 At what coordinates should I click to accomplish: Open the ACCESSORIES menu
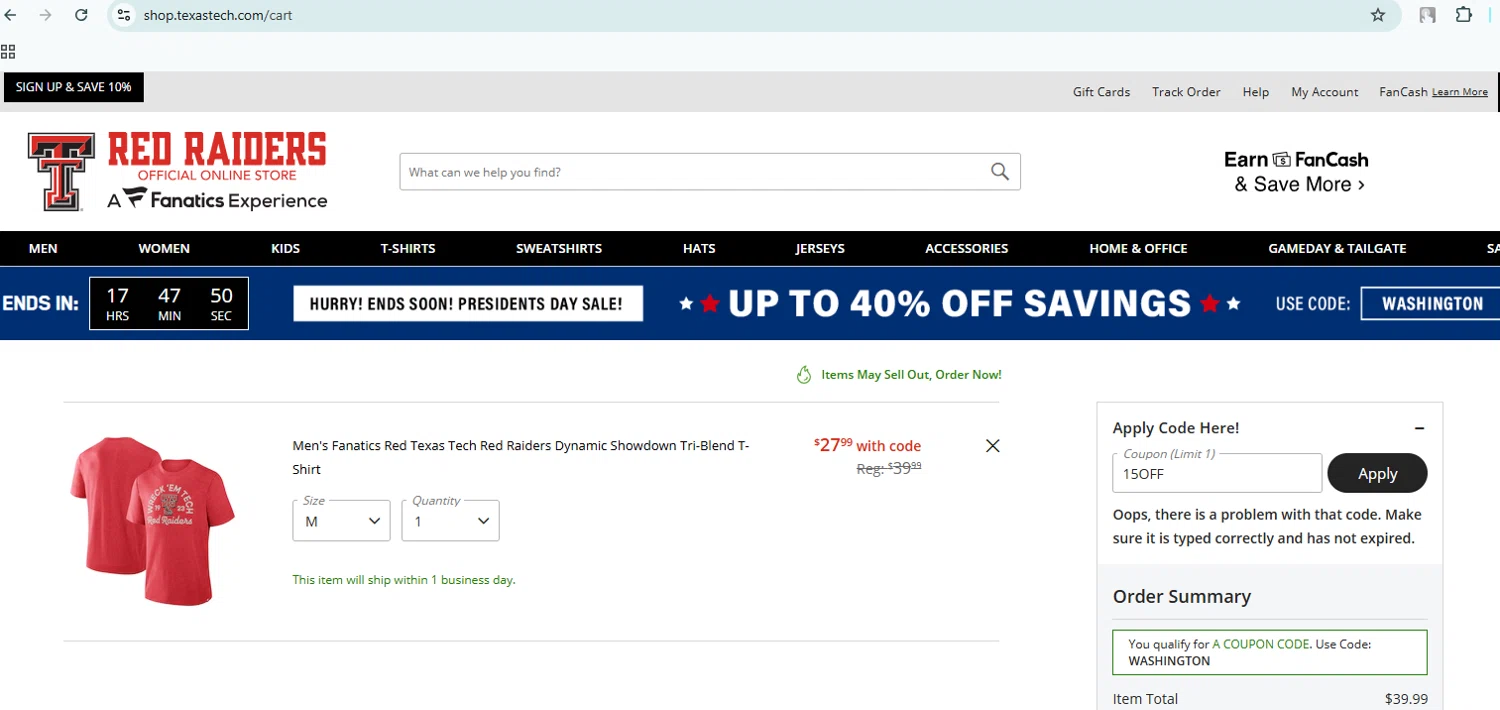click(x=966, y=248)
